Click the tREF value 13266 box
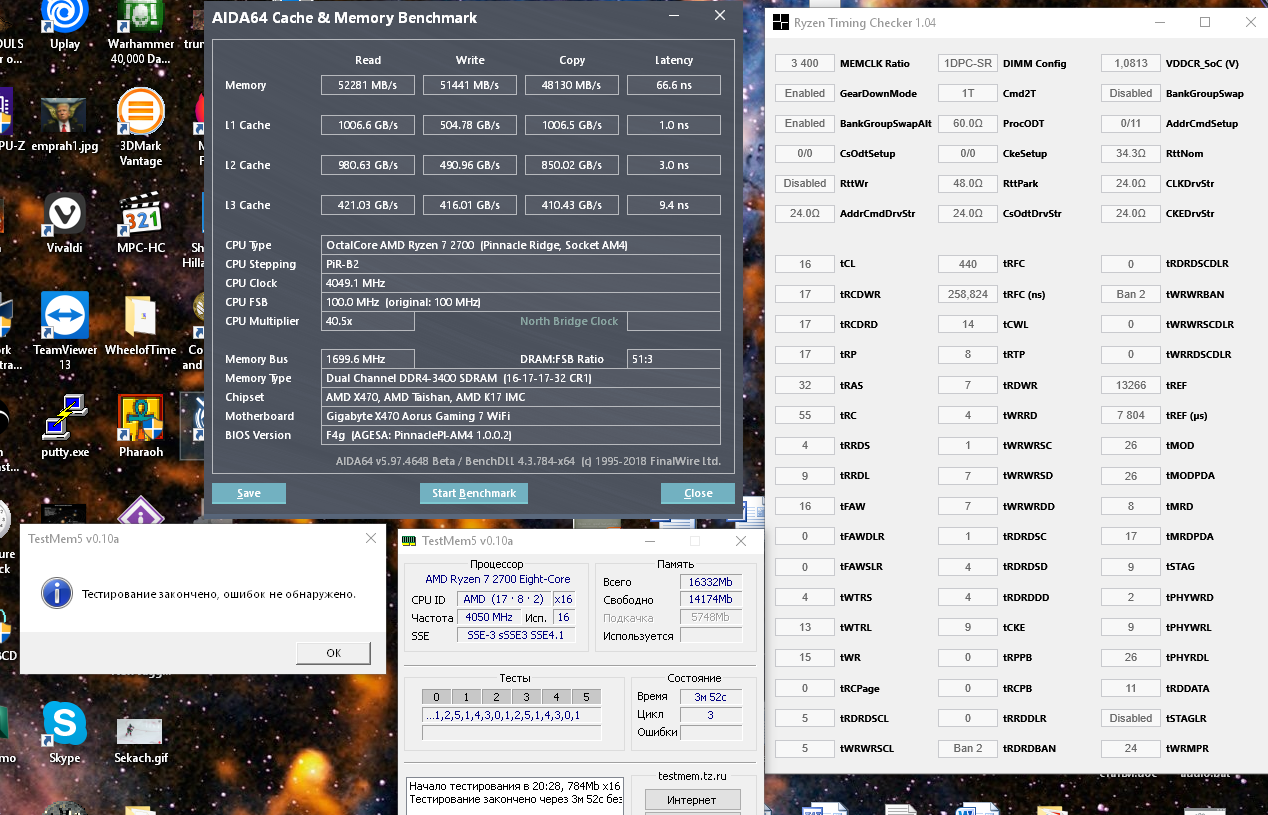This screenshot has height=815, width=1268. click(1131, 385)
